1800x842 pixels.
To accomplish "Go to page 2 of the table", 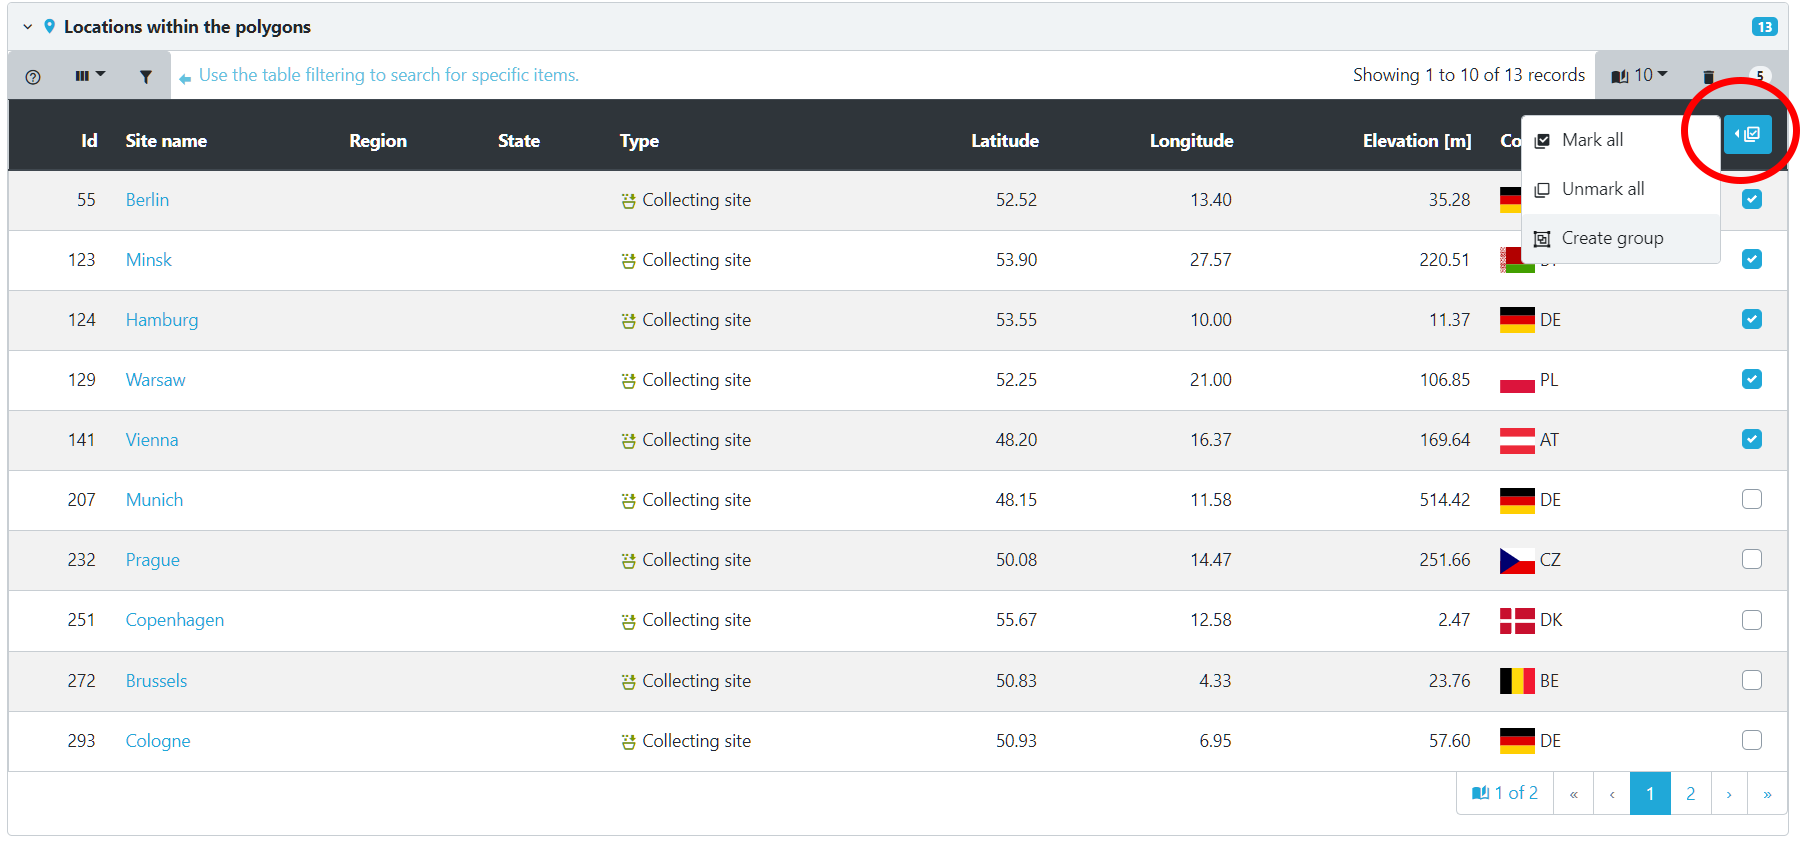I will pos(1690,794).
